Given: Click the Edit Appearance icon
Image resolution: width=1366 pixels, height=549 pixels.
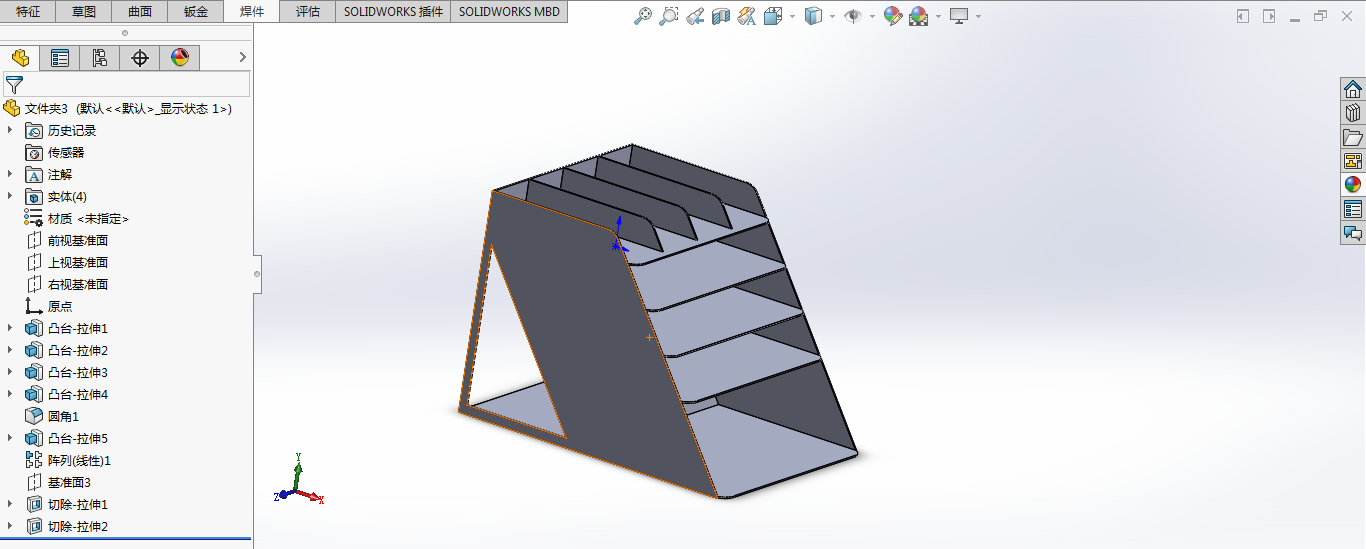Looking at the screenshot, I should (x=892, y=16).
